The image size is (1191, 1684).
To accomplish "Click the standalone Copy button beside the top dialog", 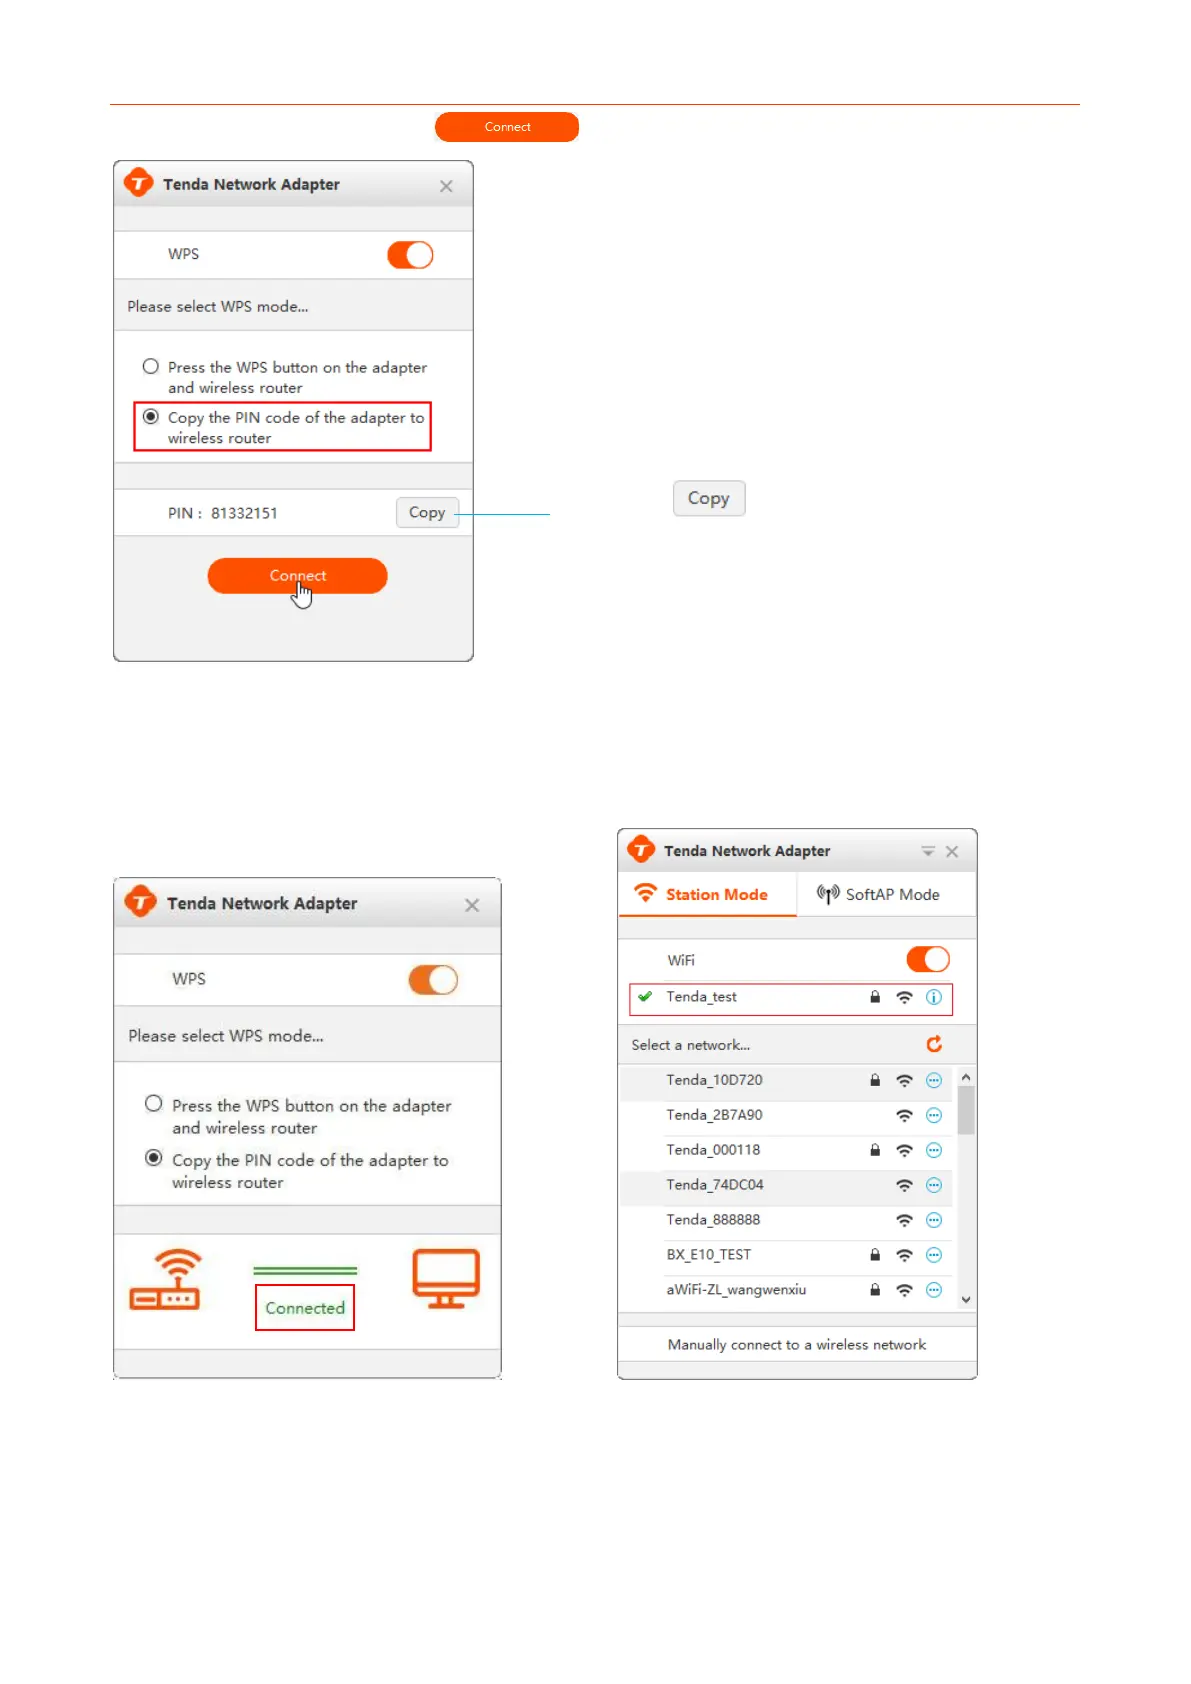I will point(709,498).
